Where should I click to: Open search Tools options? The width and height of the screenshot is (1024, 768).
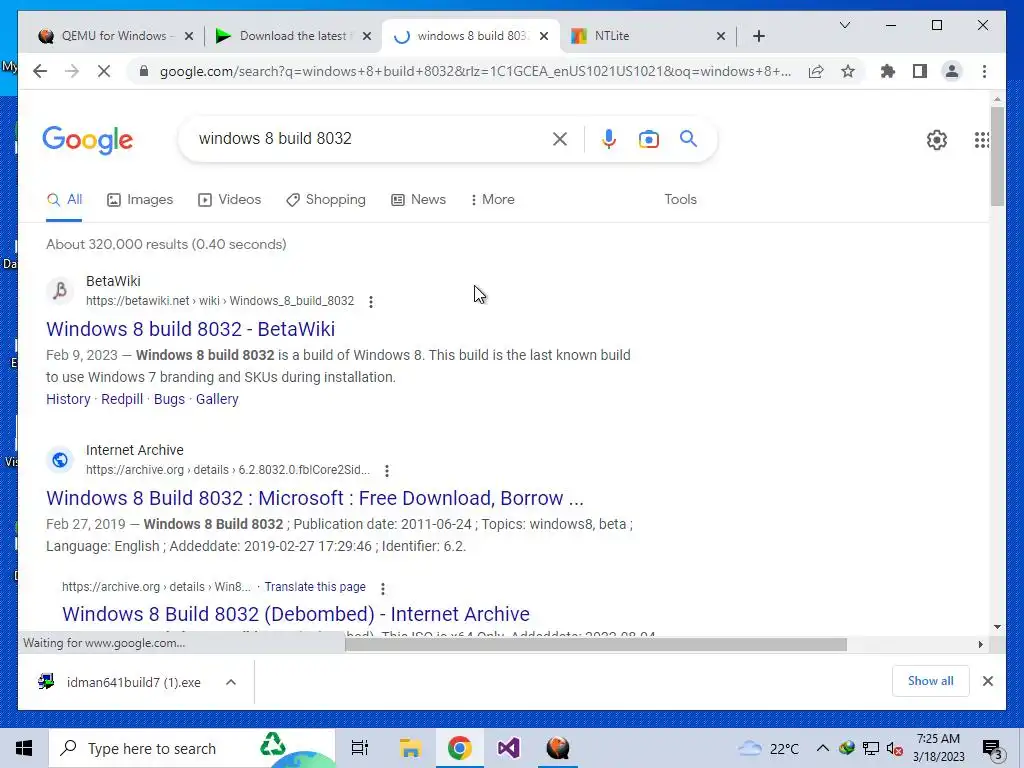click(x=680, y=199)
